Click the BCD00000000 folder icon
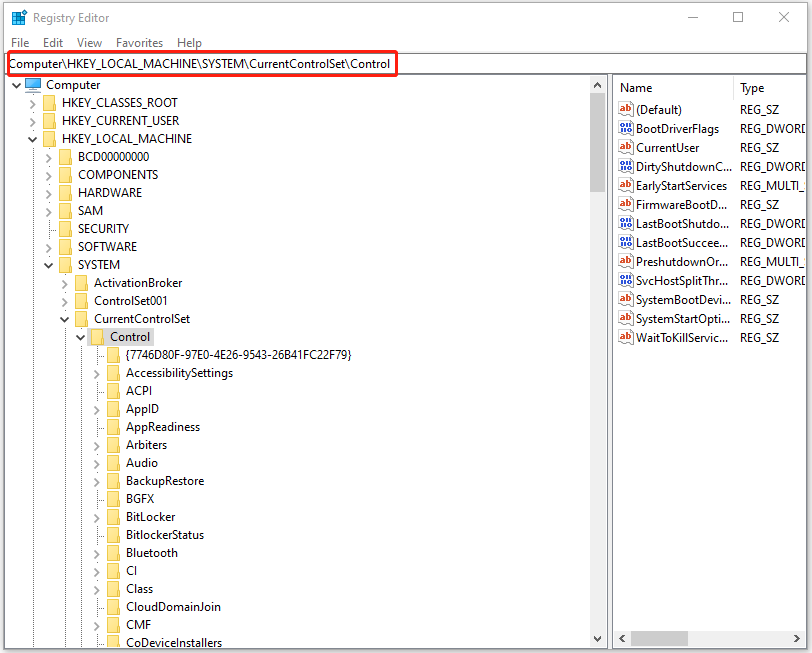This screenshot has width=812, height=653. pyautogui.click(x=65, y=157)
